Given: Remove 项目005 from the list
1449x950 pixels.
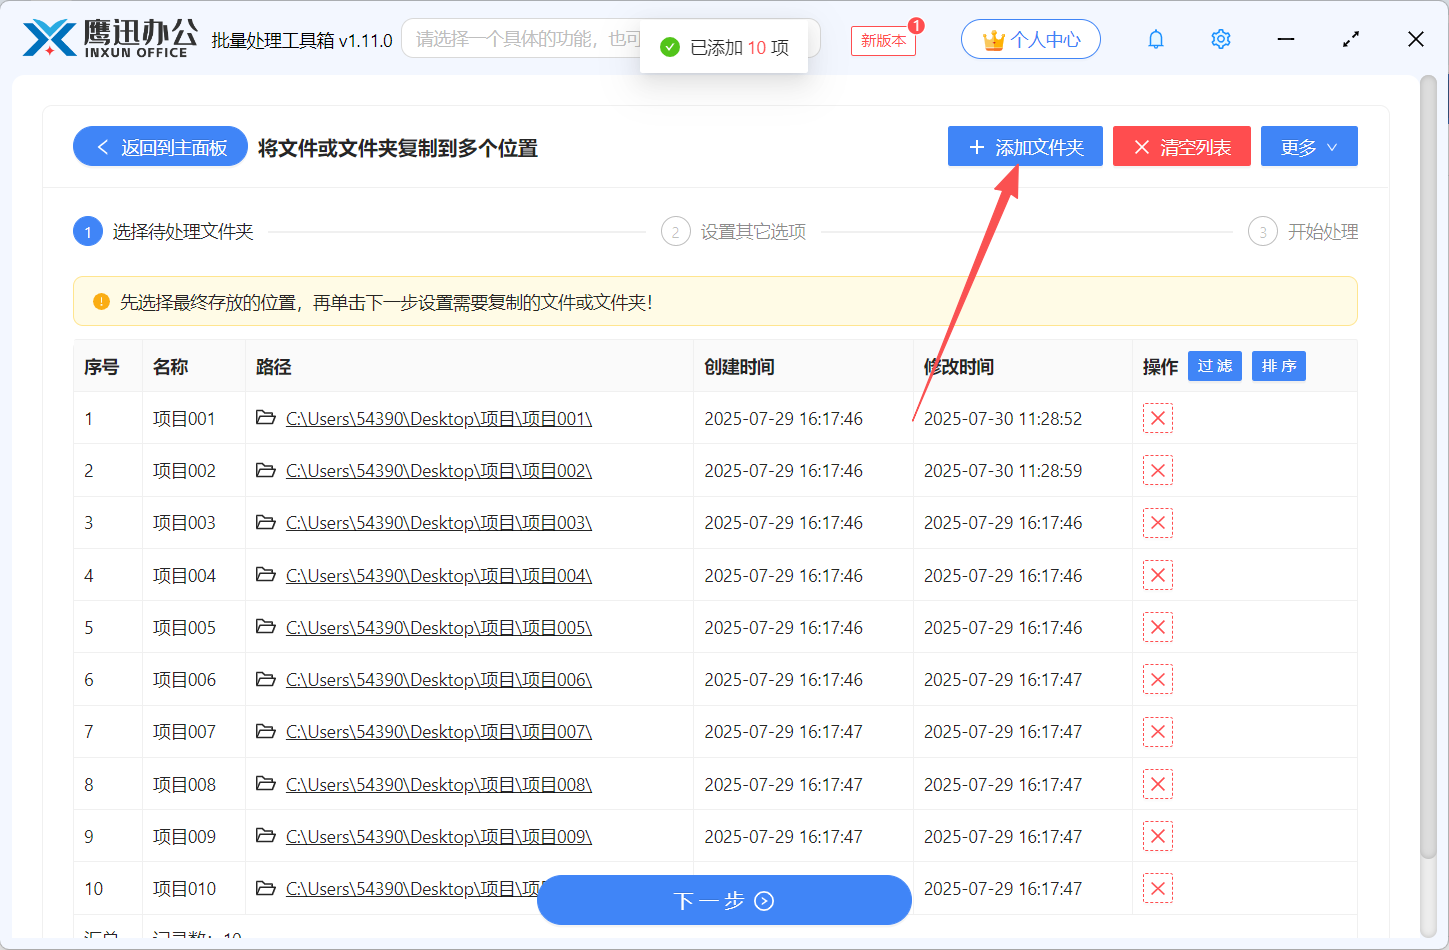Looking at the screenshot, I should (x=1157, y=628).
